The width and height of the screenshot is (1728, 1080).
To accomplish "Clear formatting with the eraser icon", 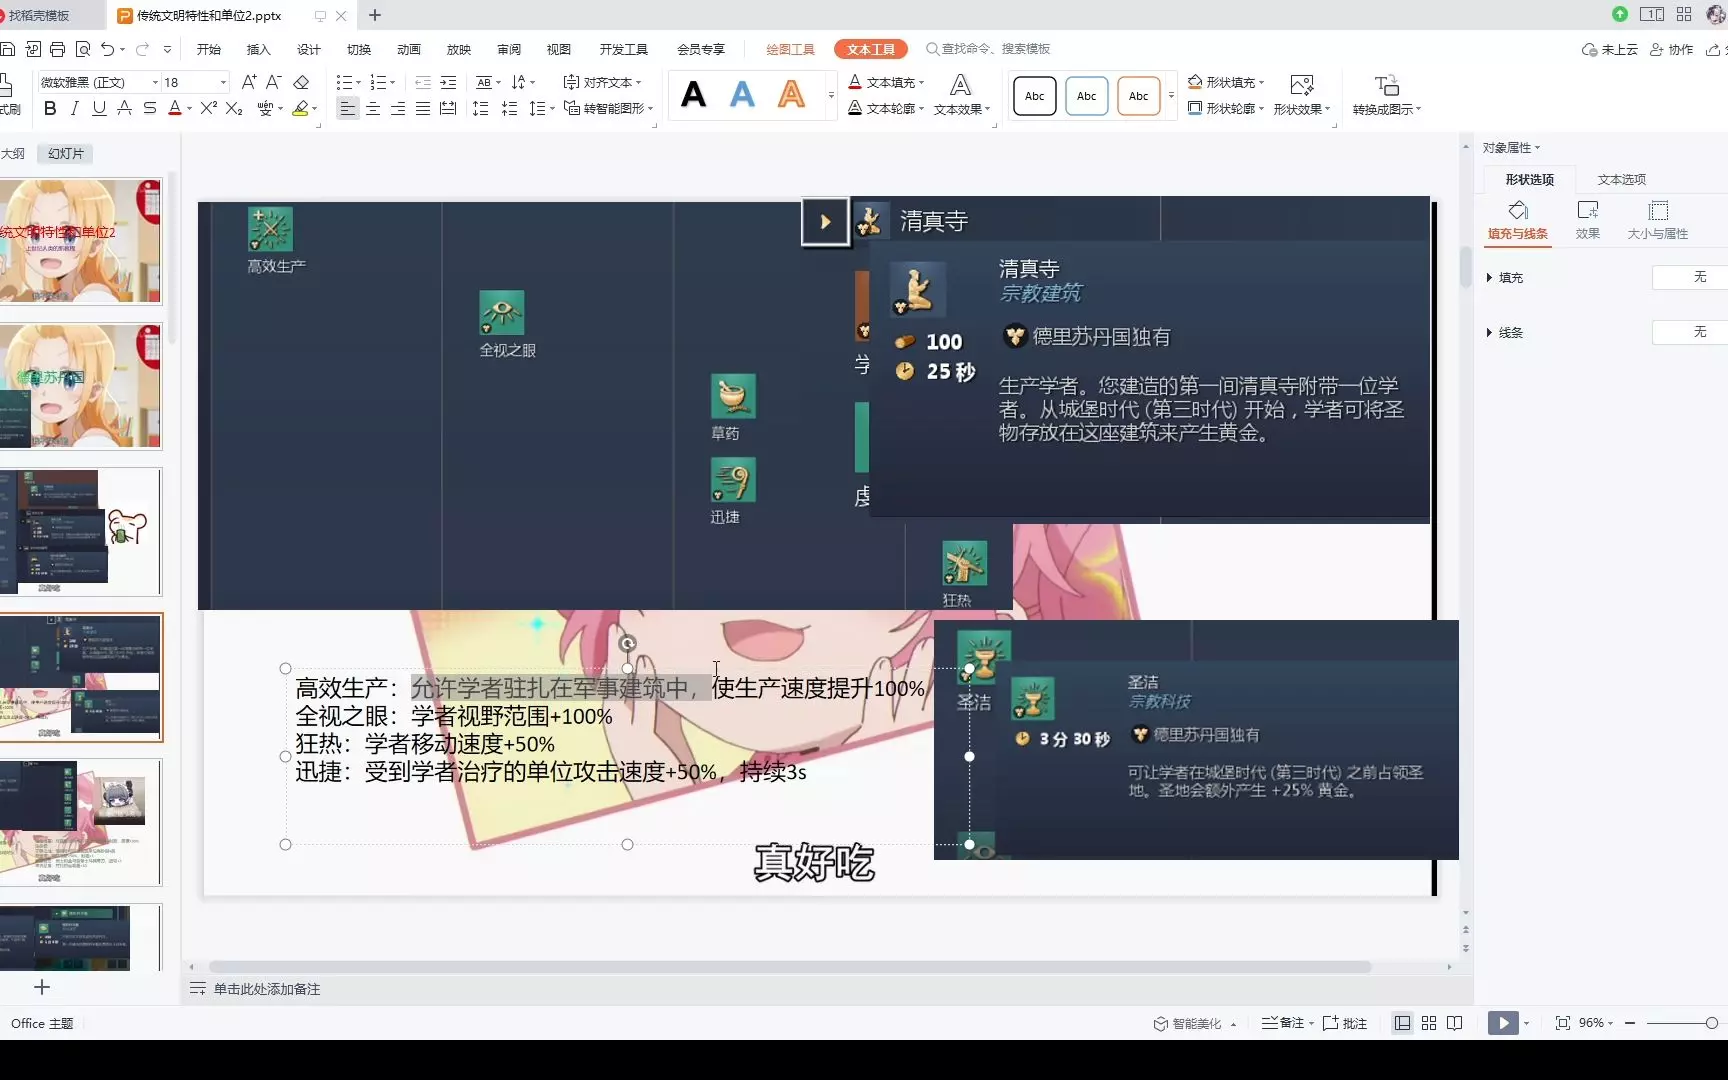I will 301,82.
